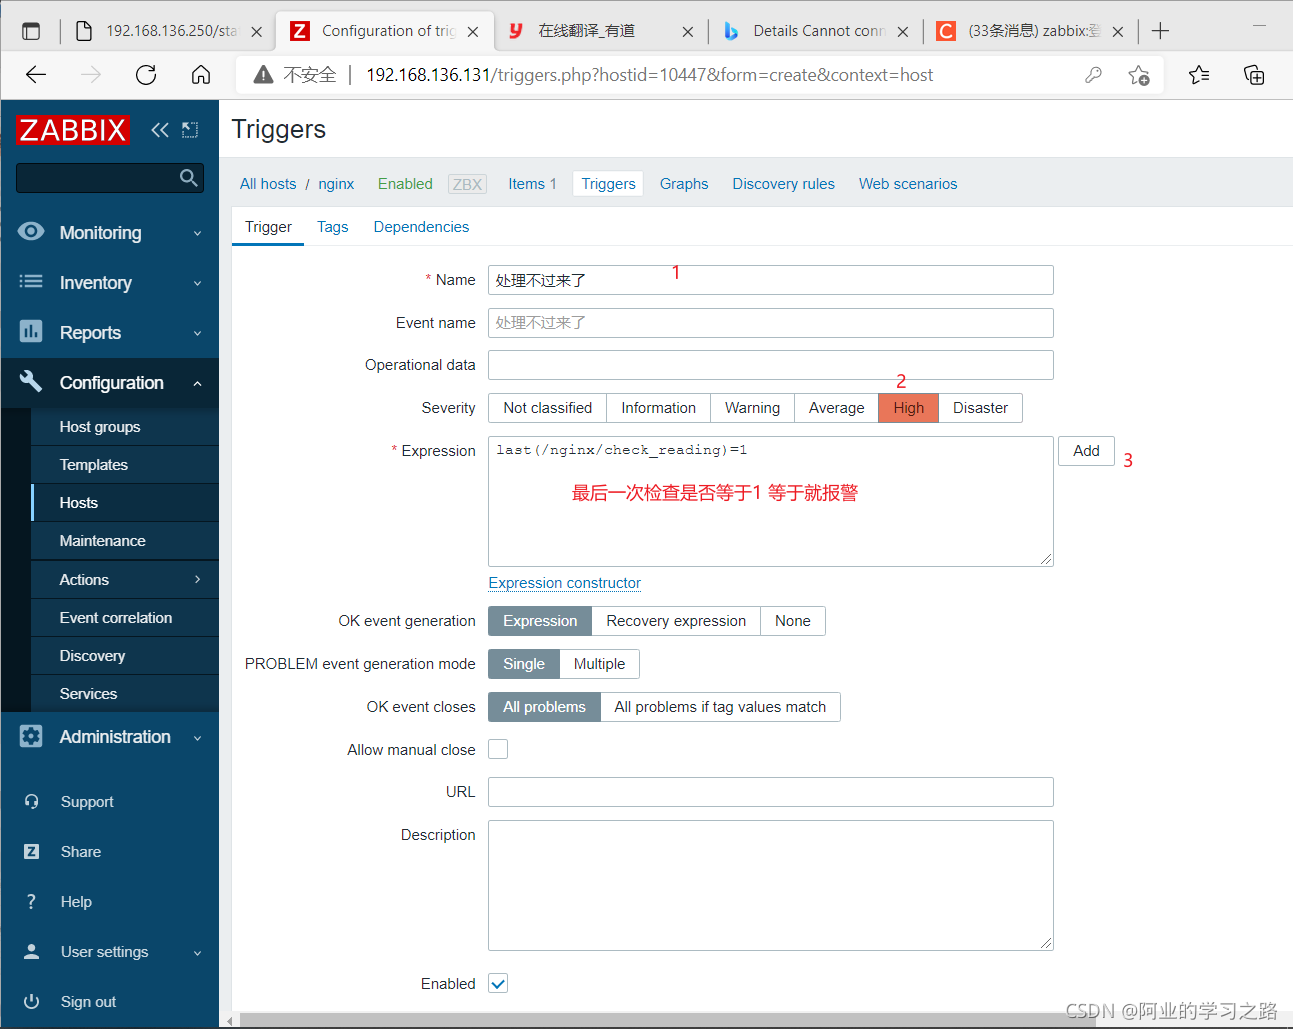Open new browser tab plus icon
This screenshot has height=1029, width=1293.
1160,31
